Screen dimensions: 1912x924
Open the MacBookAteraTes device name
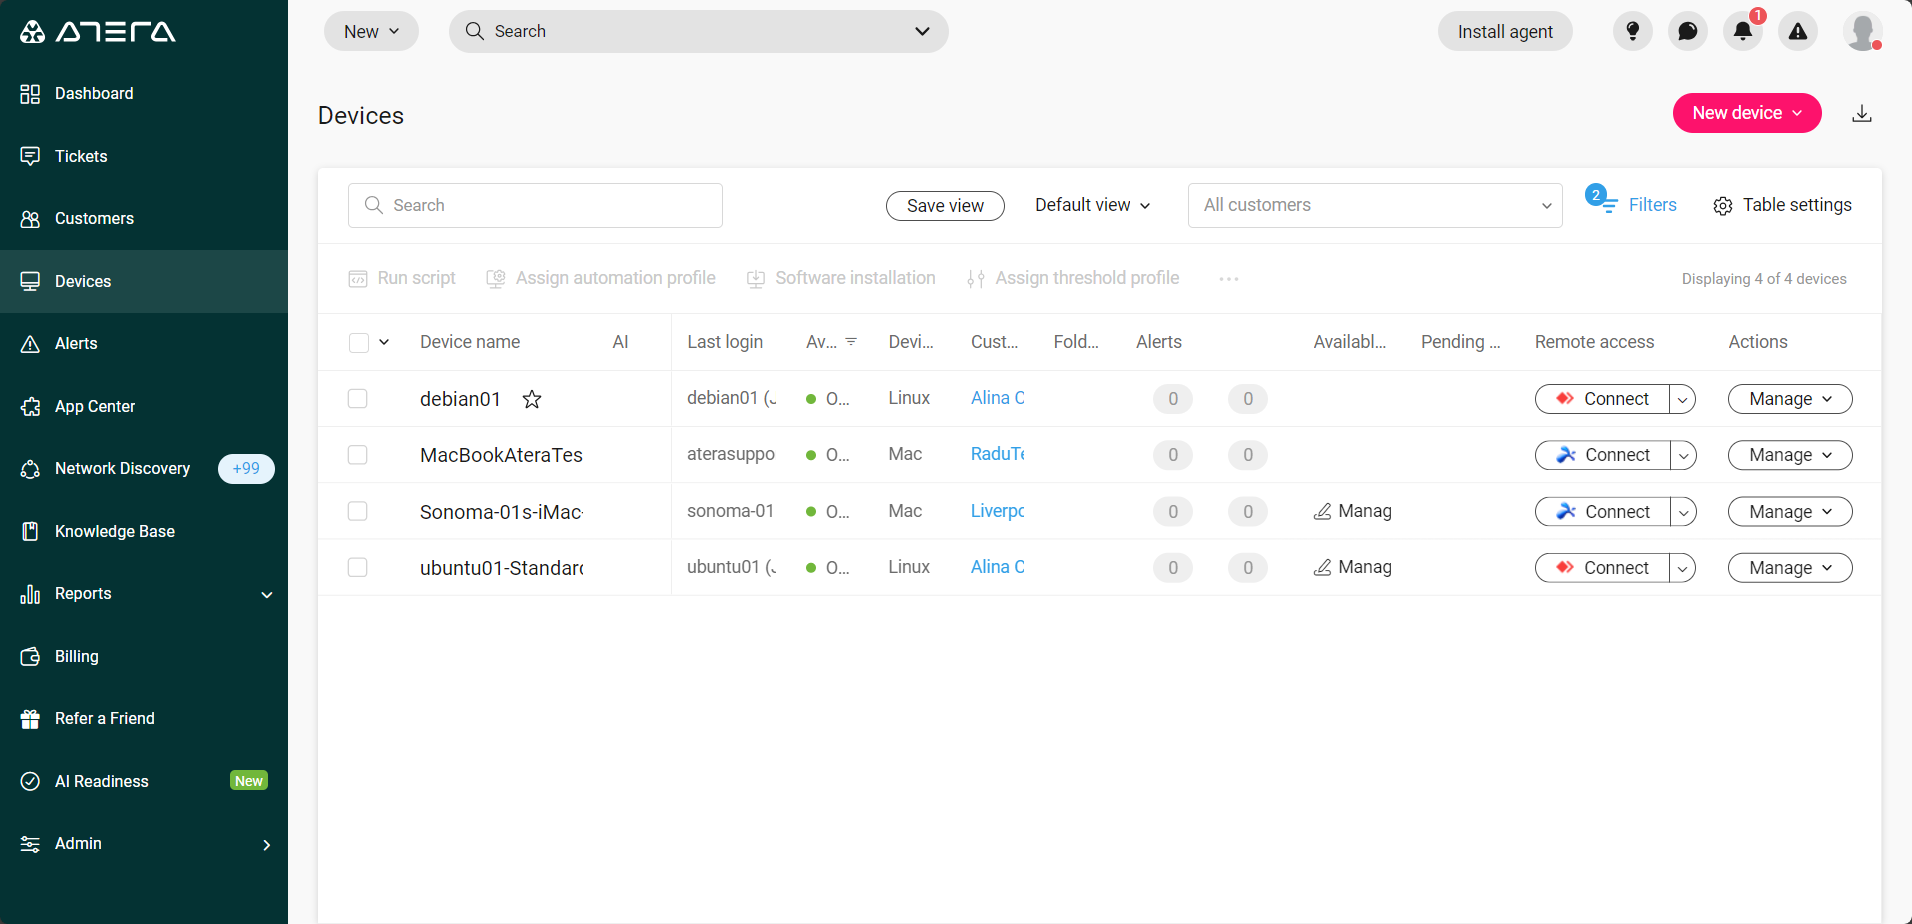point(501,455)
